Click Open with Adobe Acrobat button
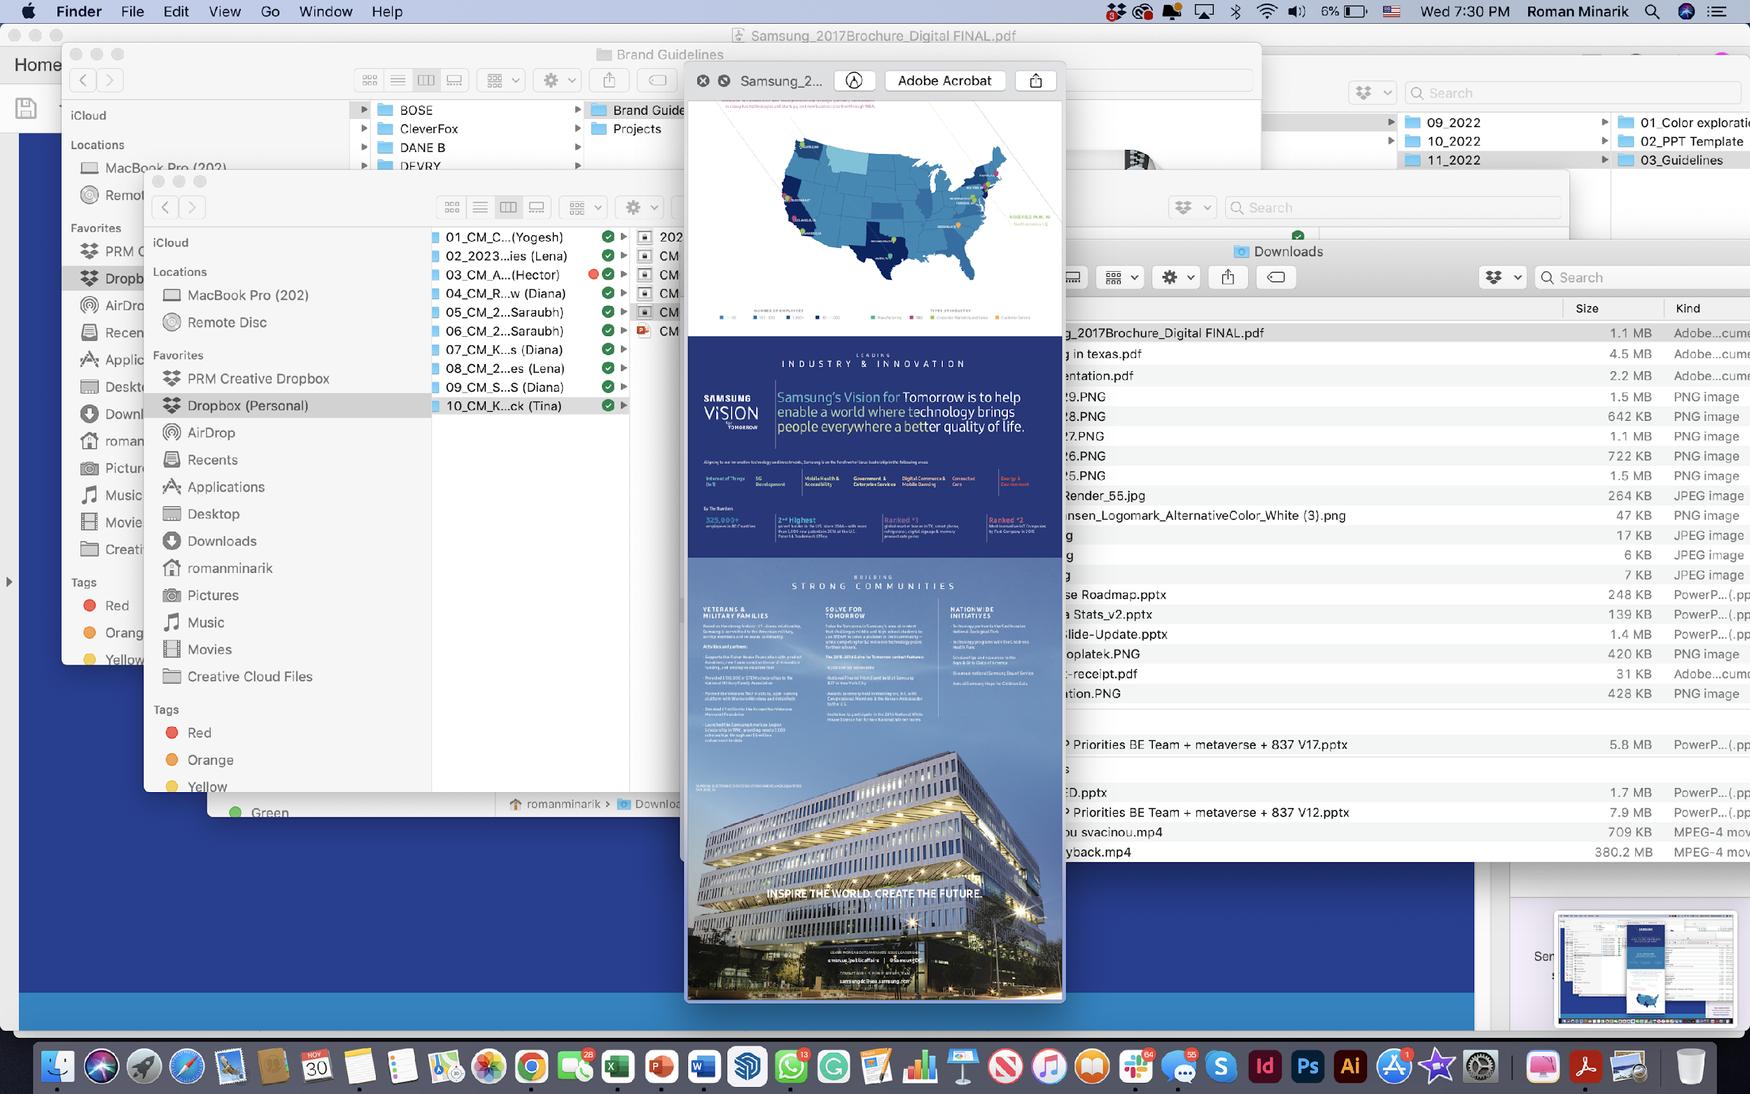This screenshot has width=1750, height=1094. tap(944, 81)
